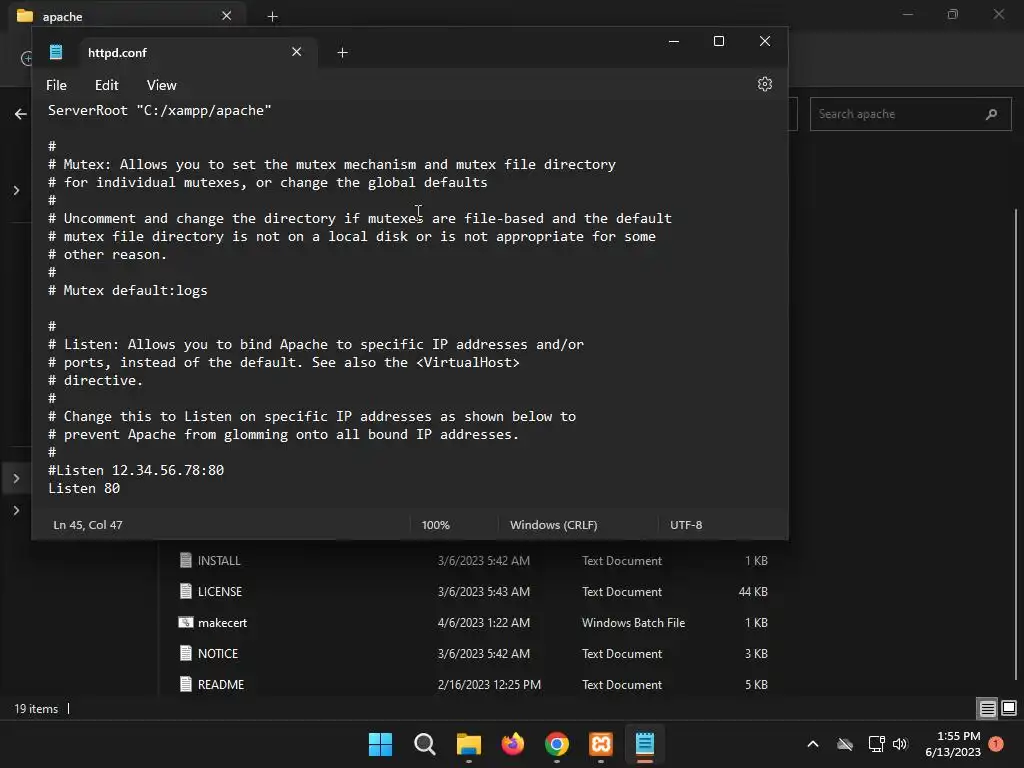
Task: Show hidden tray icons
Action: (x=813, y=744)
